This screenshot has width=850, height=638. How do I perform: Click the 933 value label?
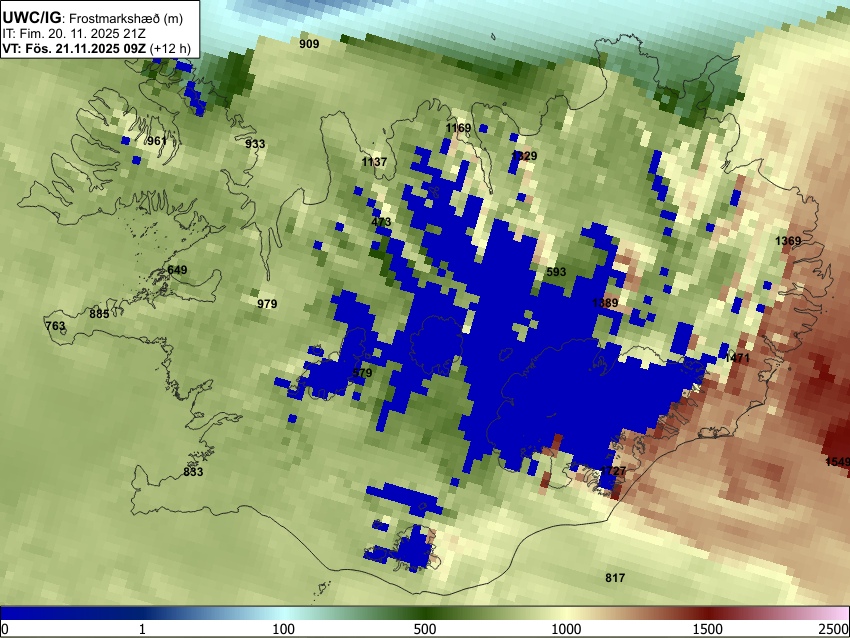(255, 144)
